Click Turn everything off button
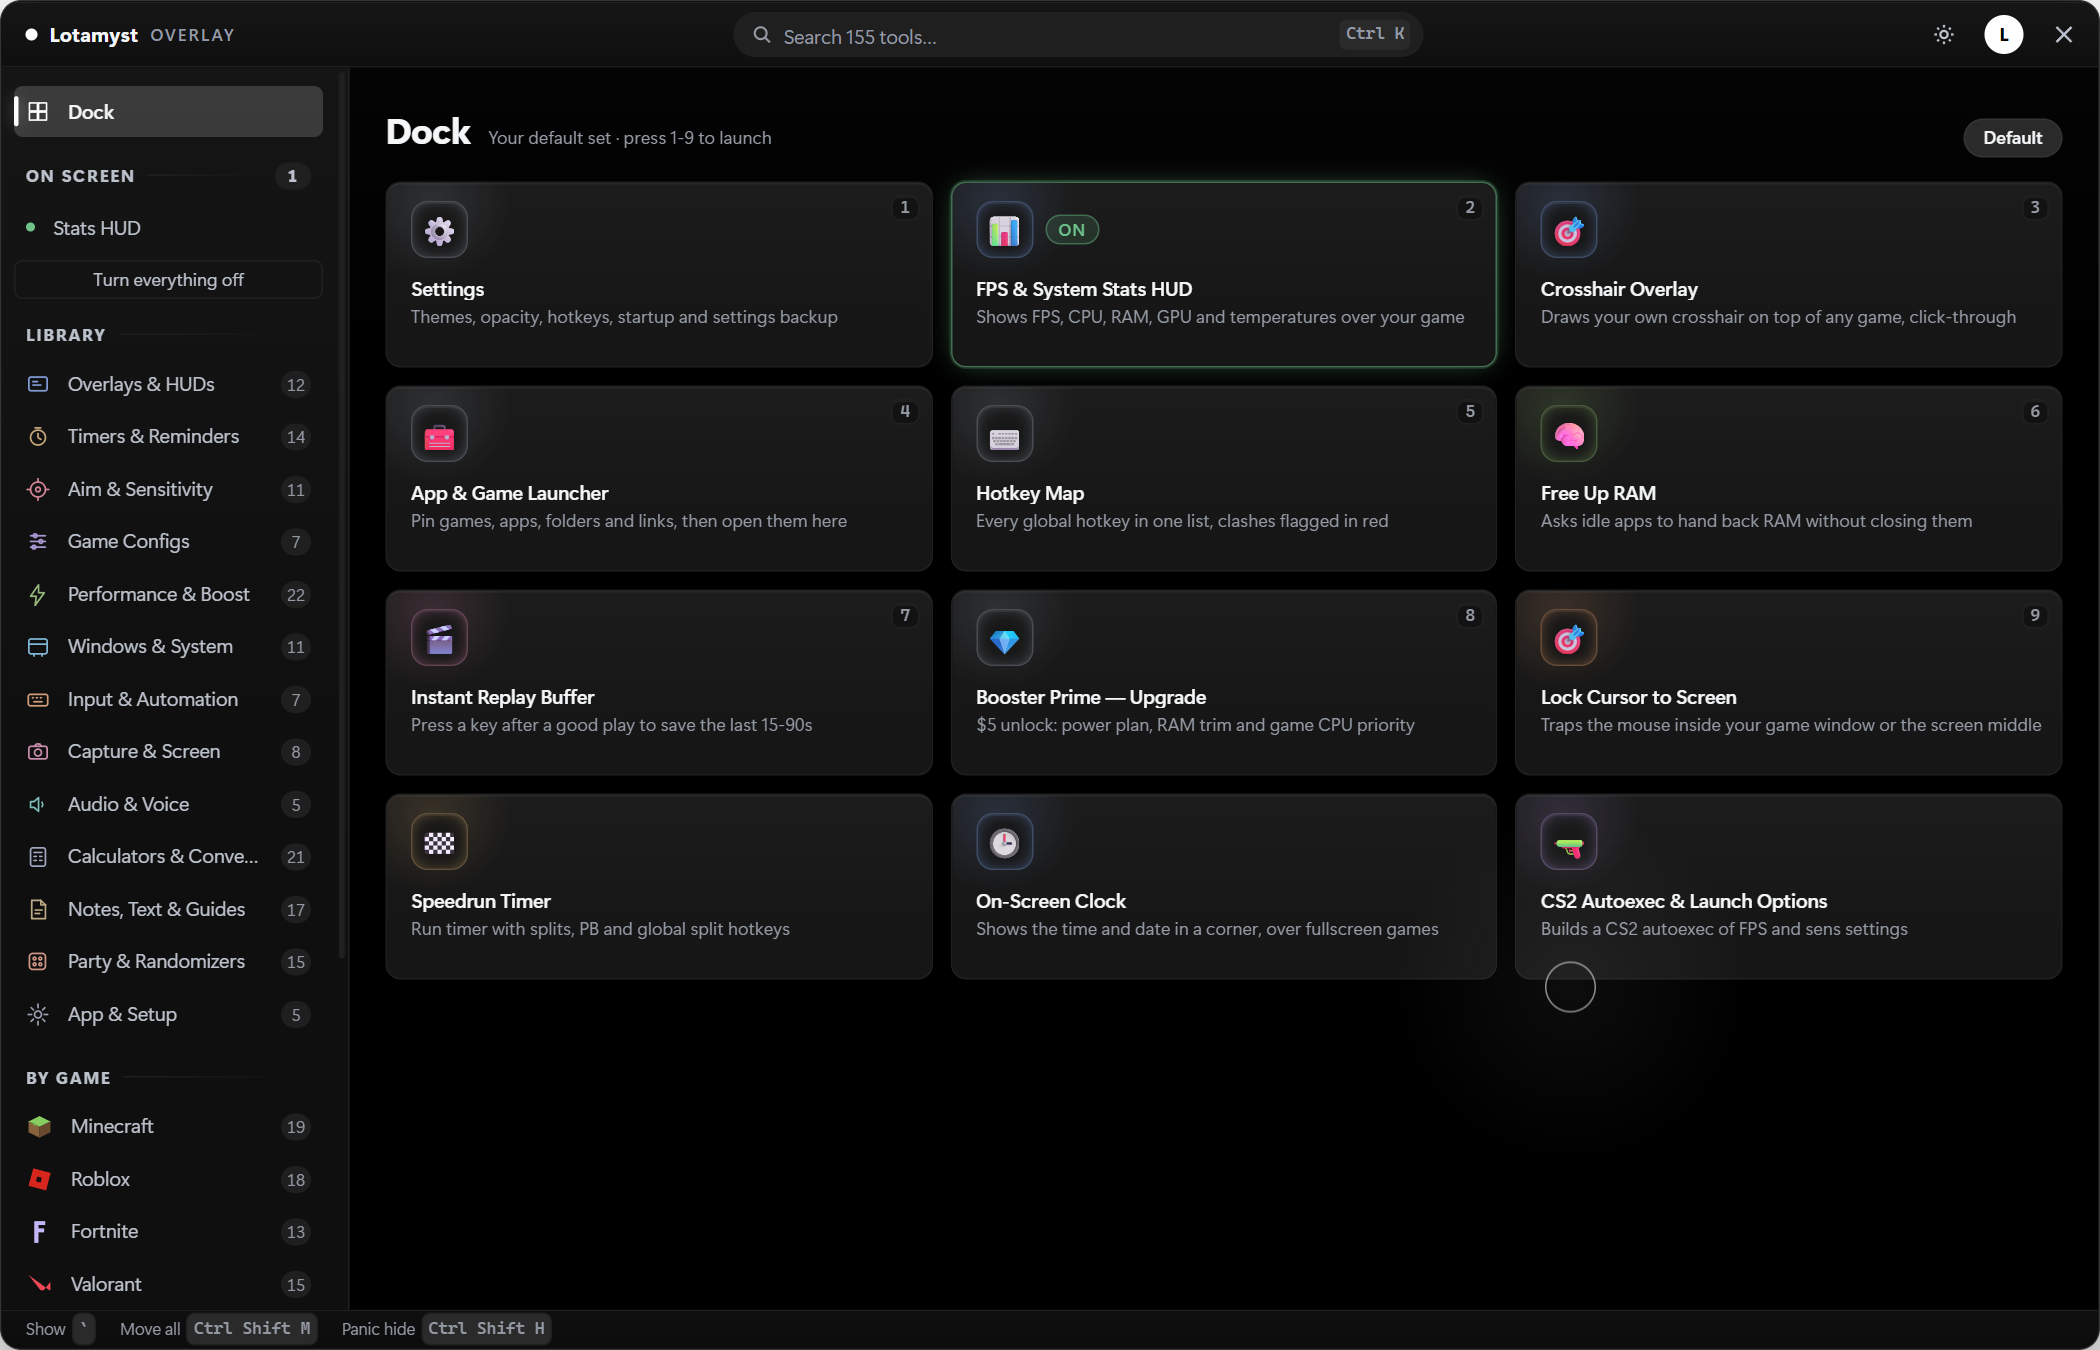The width and height of the screenshot is (2100, 1350). 168,280
